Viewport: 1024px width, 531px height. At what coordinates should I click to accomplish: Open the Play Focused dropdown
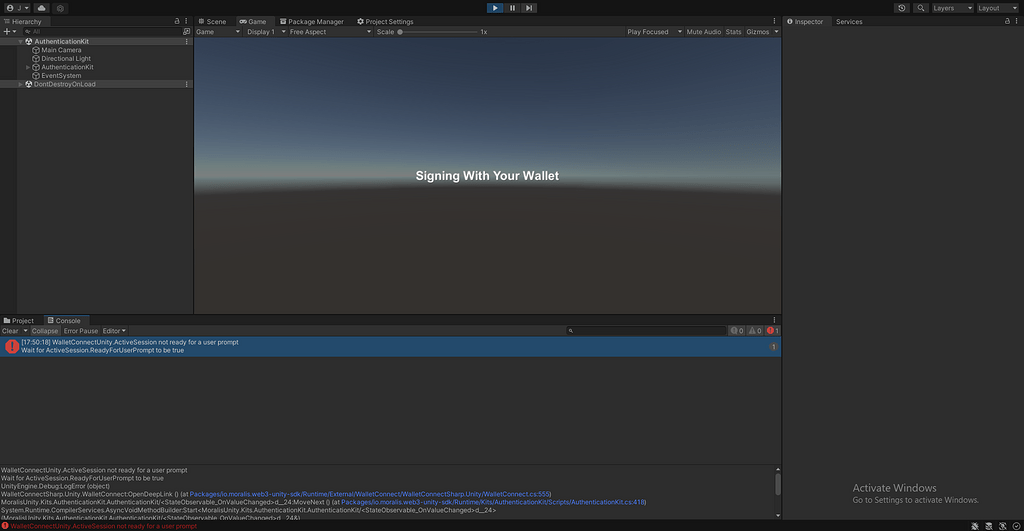click(x=654, y=31)
